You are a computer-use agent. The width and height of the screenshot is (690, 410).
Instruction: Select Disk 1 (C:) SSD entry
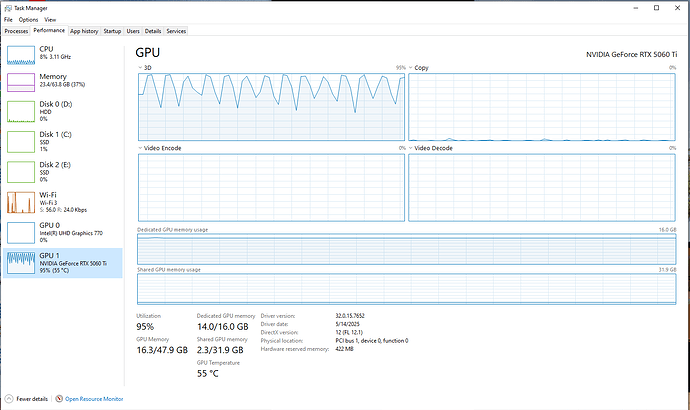pyautogui.click(x=62, y=142)
